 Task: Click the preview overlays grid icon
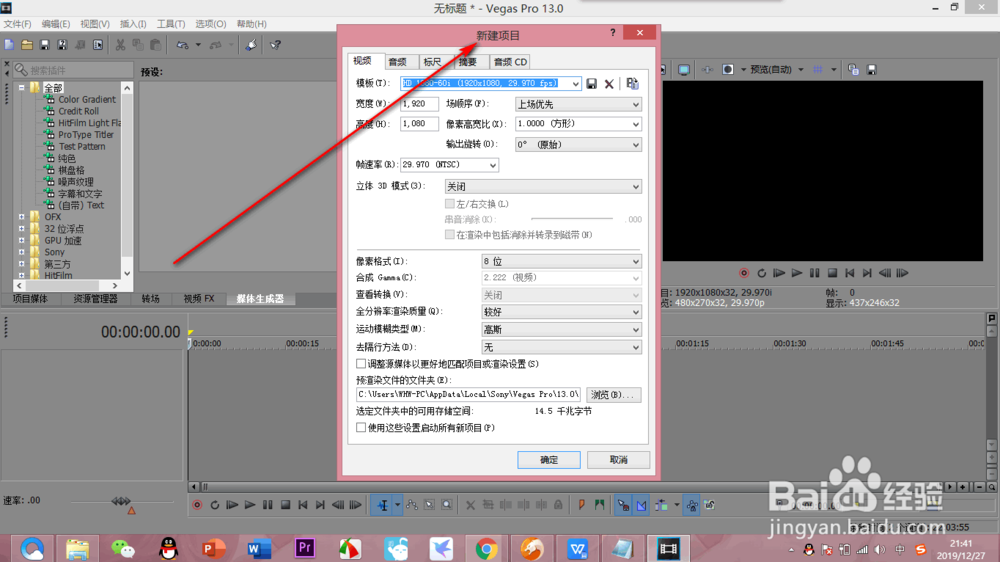[x=818, y=70]
